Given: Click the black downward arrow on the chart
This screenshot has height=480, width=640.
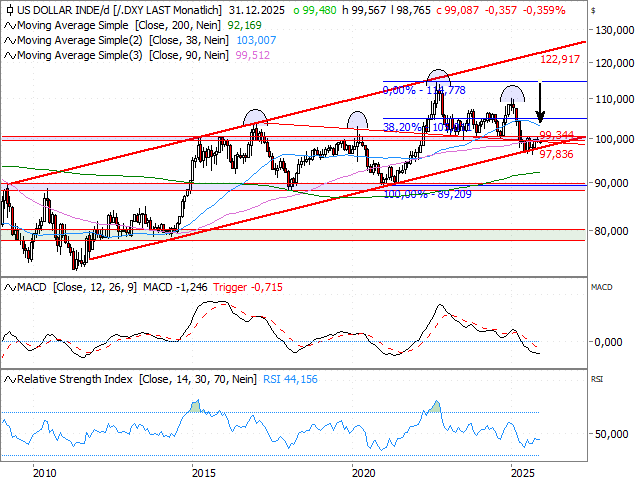Looking at the screenshot, I should (x=540, y=102).
